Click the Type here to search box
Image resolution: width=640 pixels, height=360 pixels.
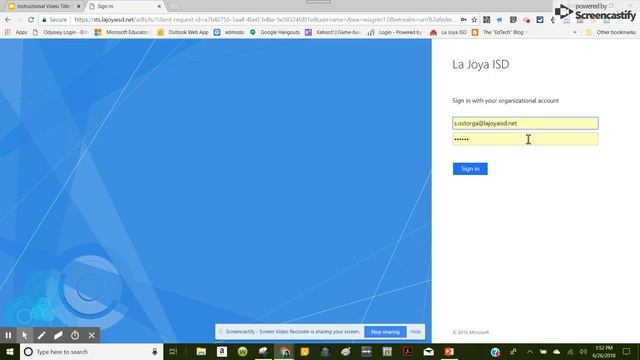[x=91, y=351]
